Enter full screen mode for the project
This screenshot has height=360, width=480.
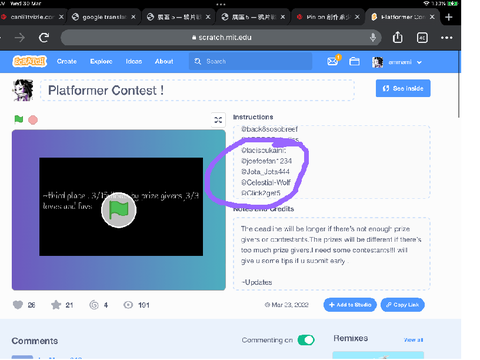click(218, 120)
